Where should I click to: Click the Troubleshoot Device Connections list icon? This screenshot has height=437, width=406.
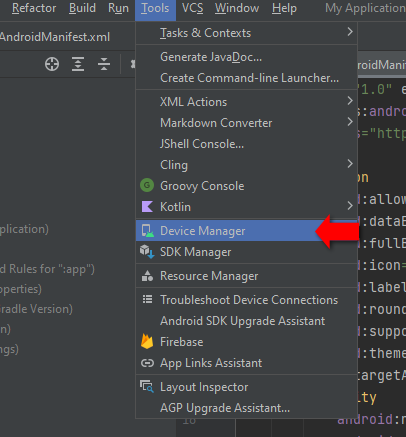click(147, 299)
